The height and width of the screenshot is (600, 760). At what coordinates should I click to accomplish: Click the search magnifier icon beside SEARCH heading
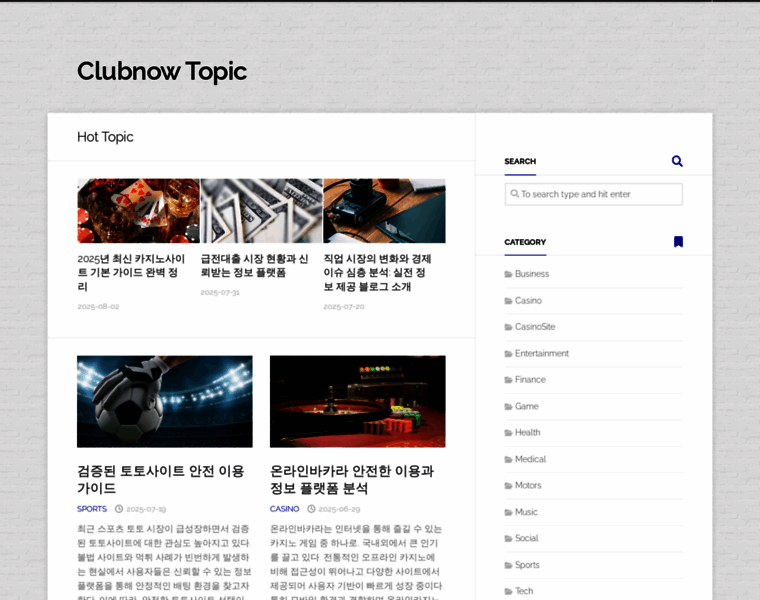677,161
